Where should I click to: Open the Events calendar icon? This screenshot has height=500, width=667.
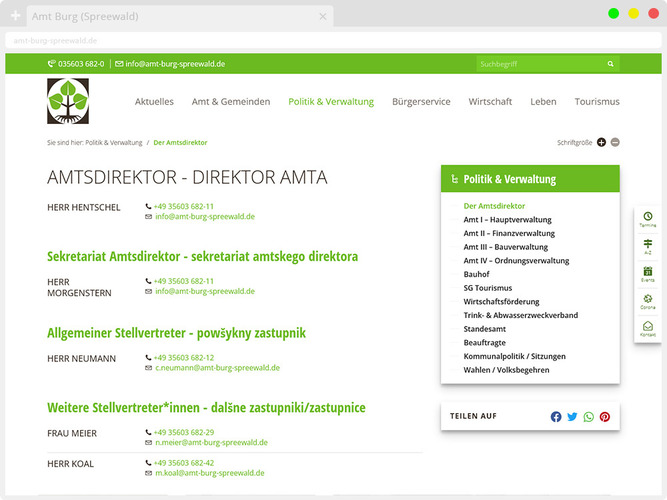647,272
